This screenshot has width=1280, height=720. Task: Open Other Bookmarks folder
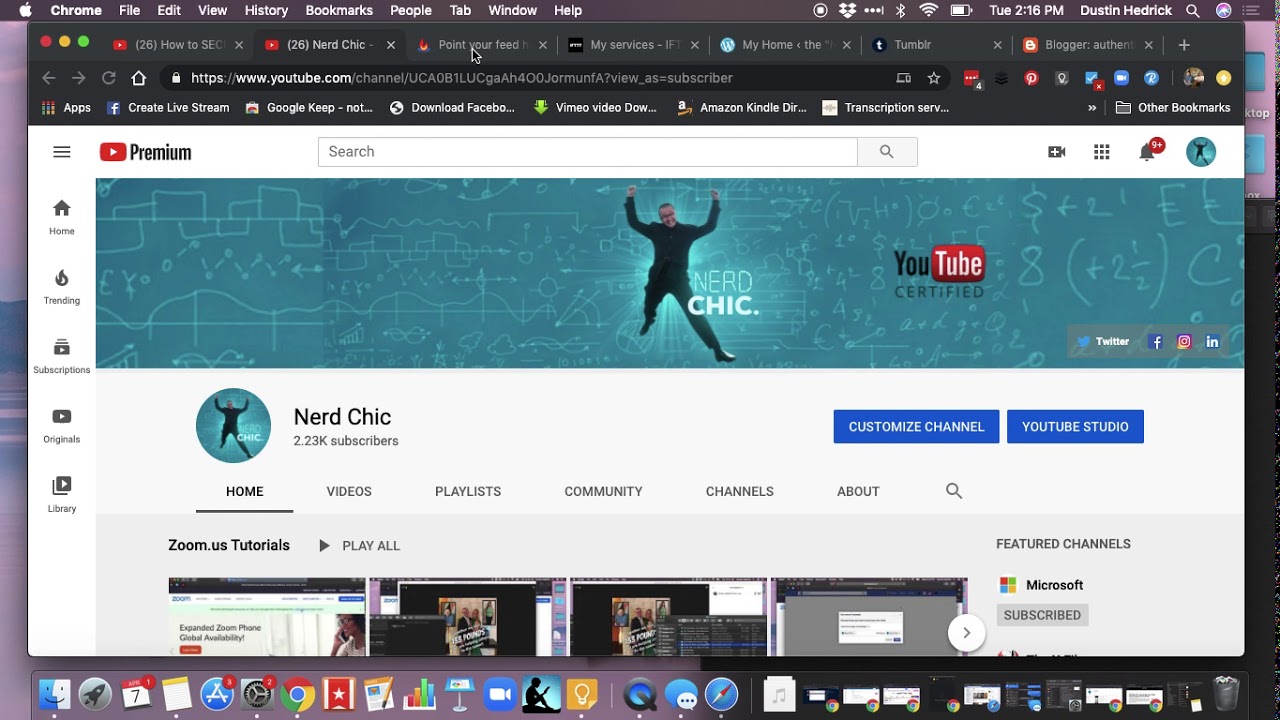click(1172, 108)
